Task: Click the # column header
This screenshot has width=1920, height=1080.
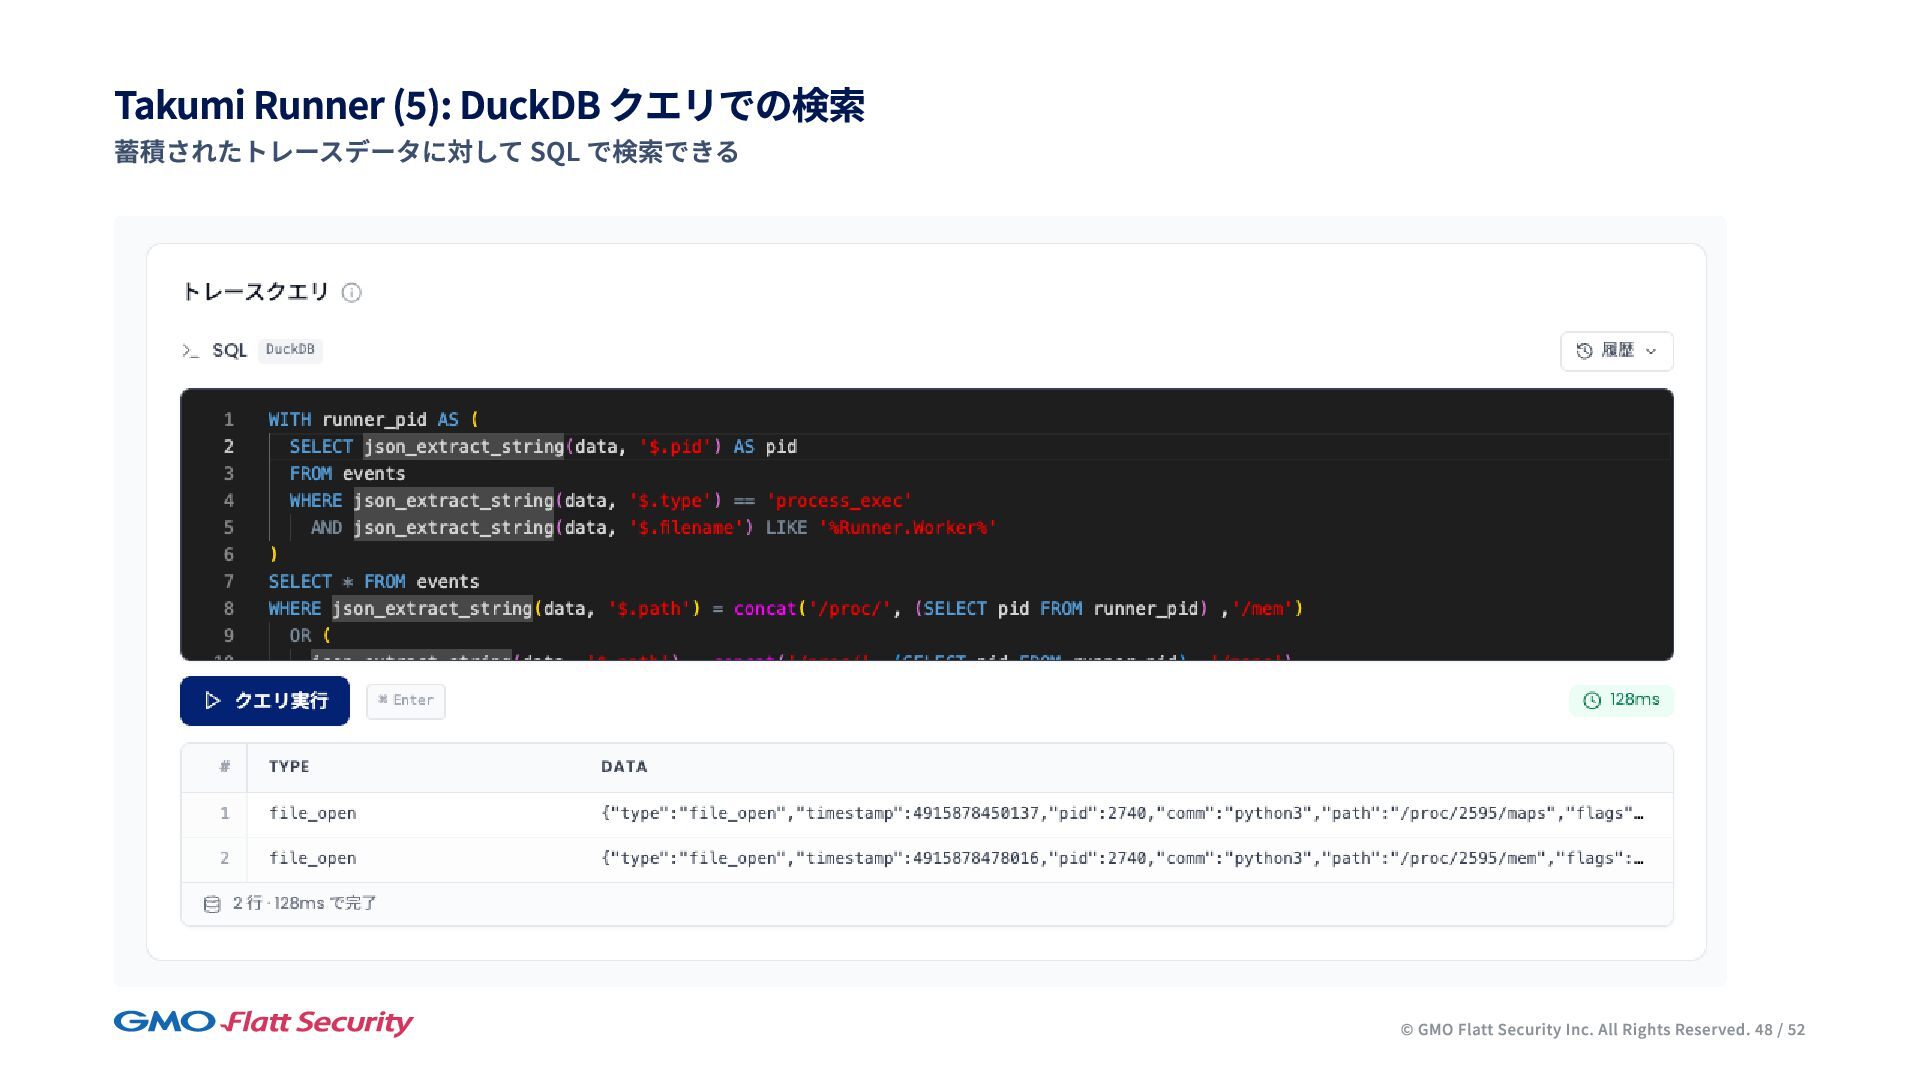Action: pos(224,767)
